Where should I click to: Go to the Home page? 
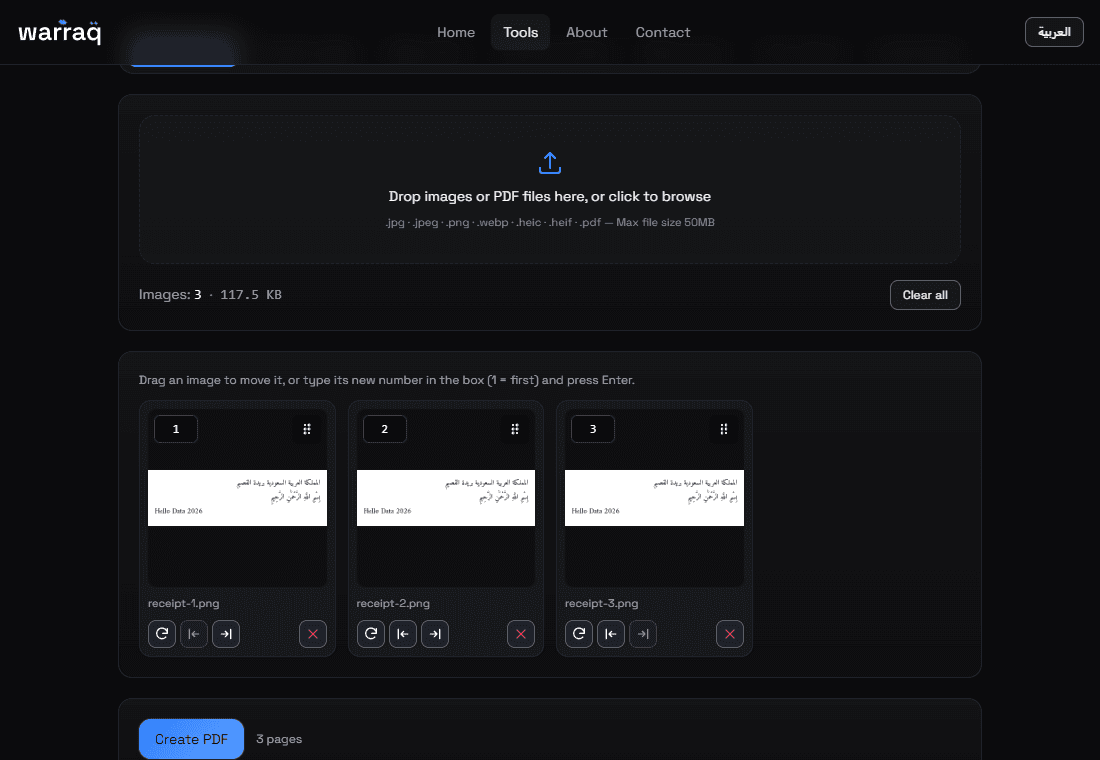[456, 32]
